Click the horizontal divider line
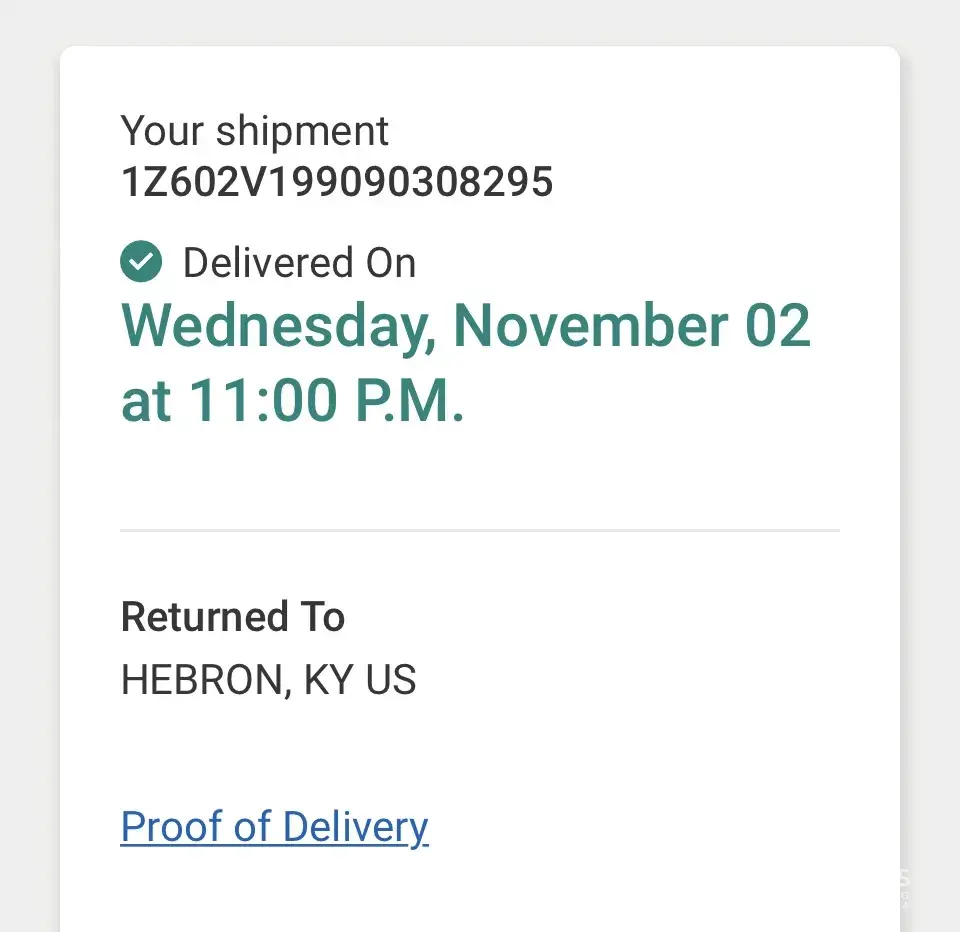 point(480,529)
